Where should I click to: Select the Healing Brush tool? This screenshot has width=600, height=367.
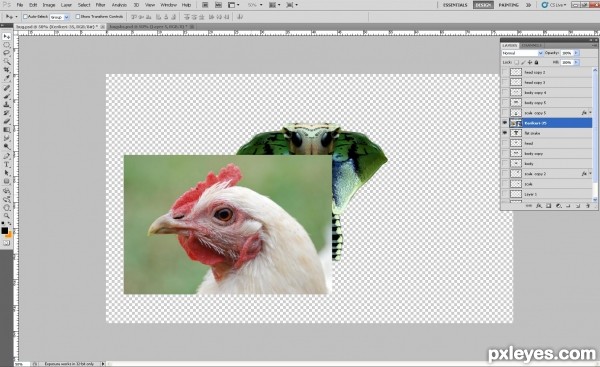click(7, 88)
